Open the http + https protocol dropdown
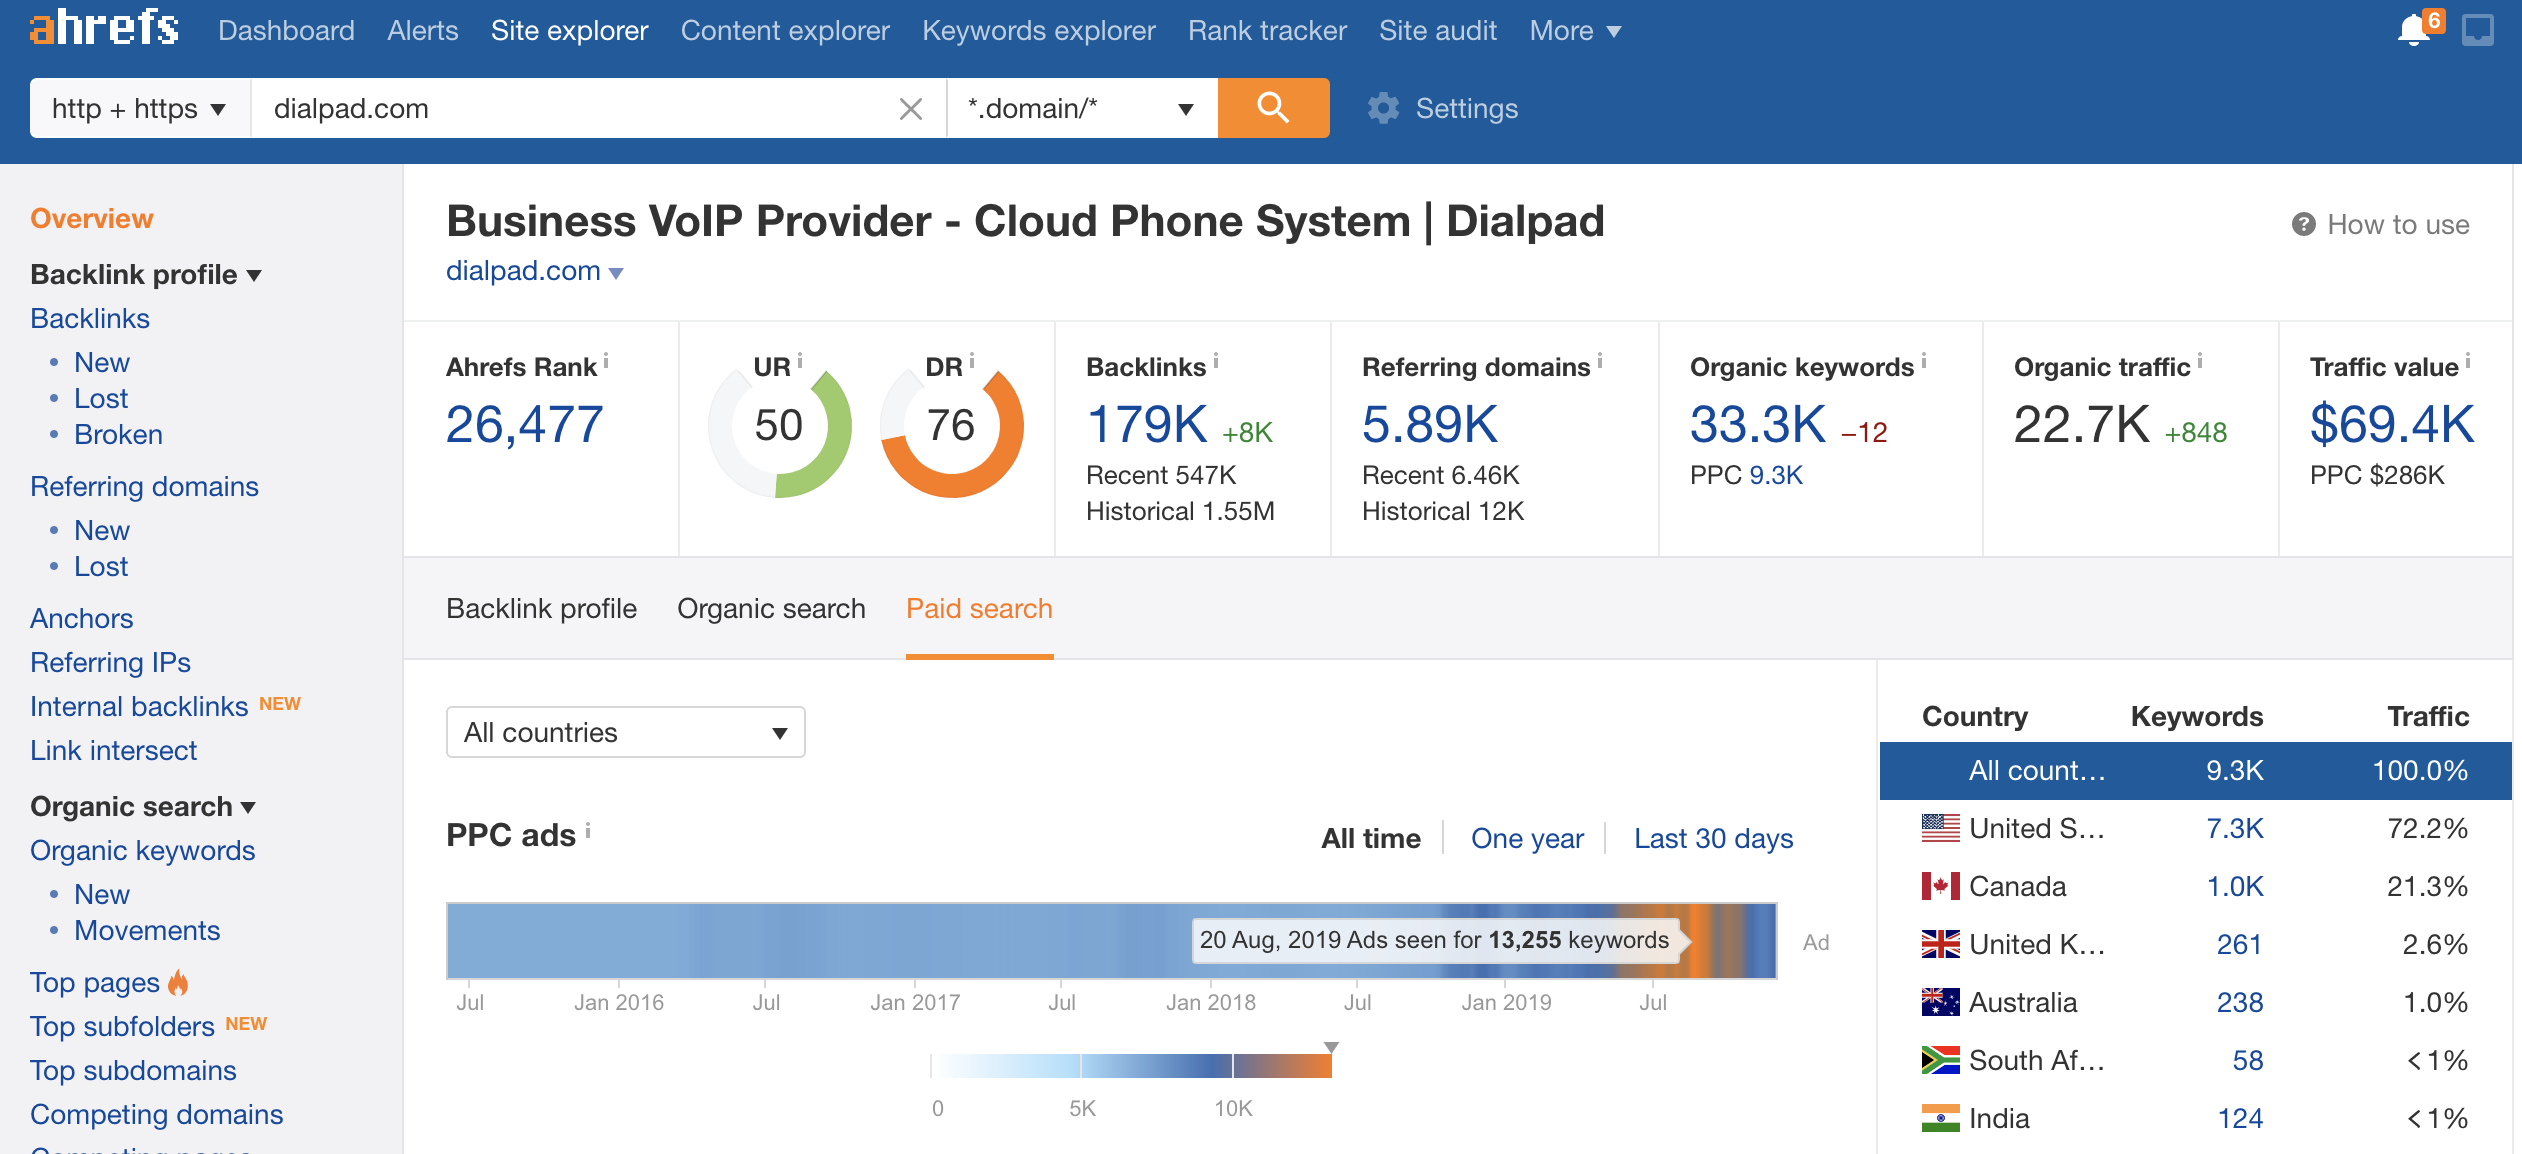 (139, 108)
